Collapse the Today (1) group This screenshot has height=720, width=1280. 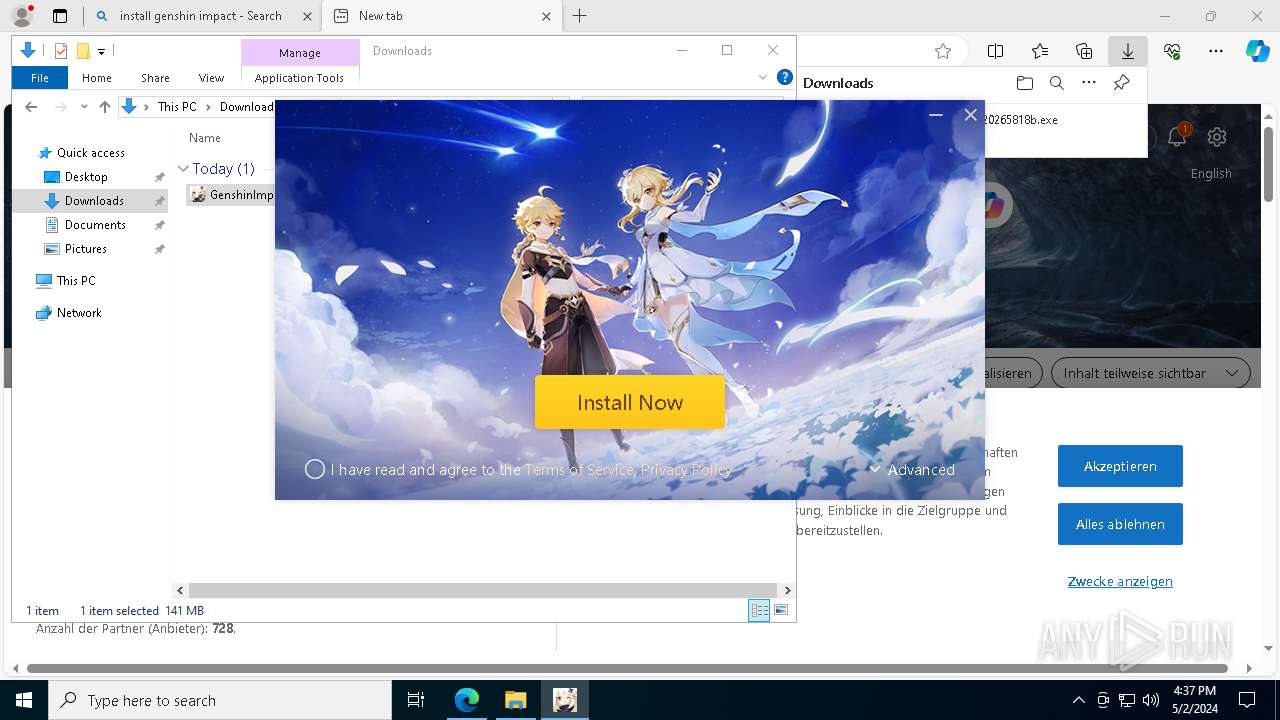(x=183, y=169)
